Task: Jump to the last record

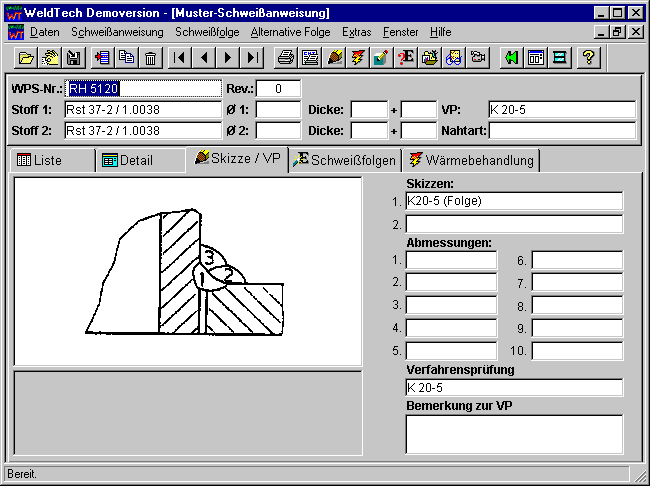Action: coord(254,57)
